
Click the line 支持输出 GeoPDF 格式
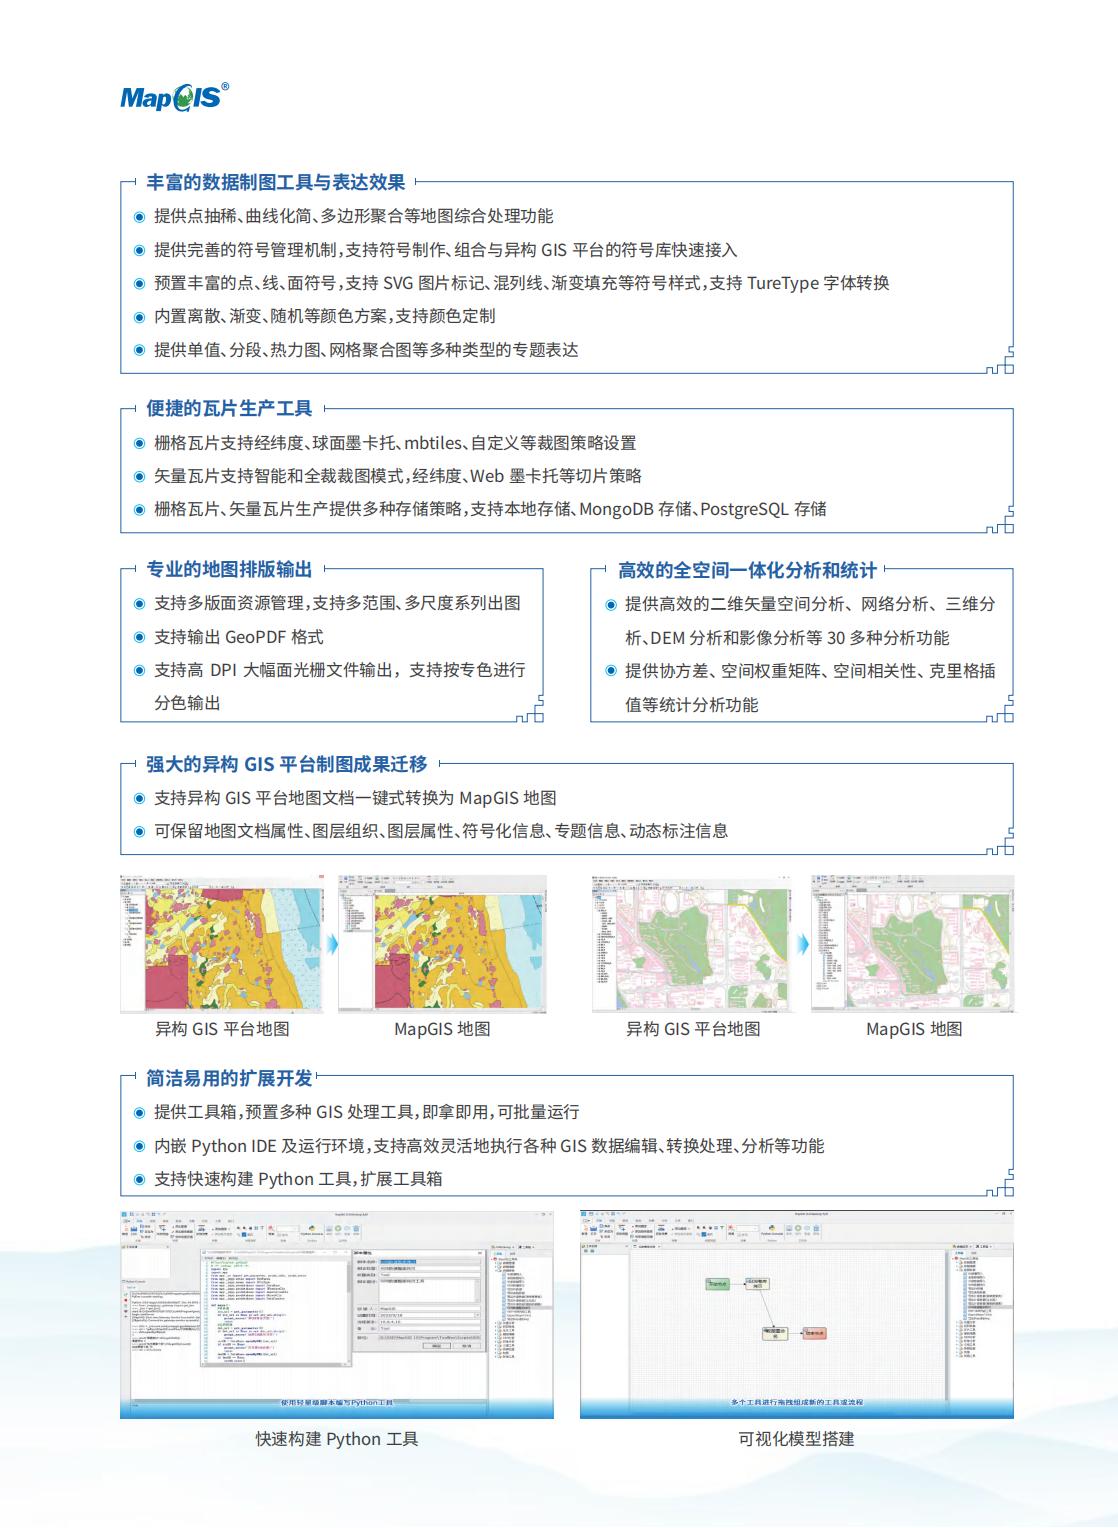238,637
